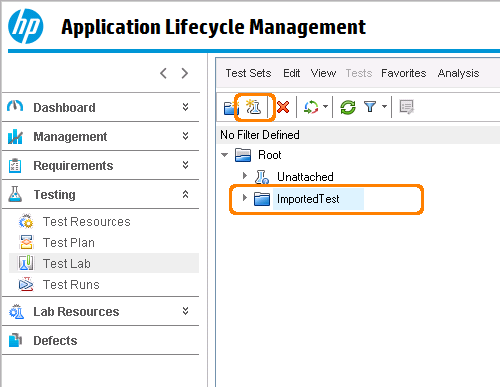Click the forward navigation arrow
The width and height of the screenshot is (500, 387).
[185, 73]
